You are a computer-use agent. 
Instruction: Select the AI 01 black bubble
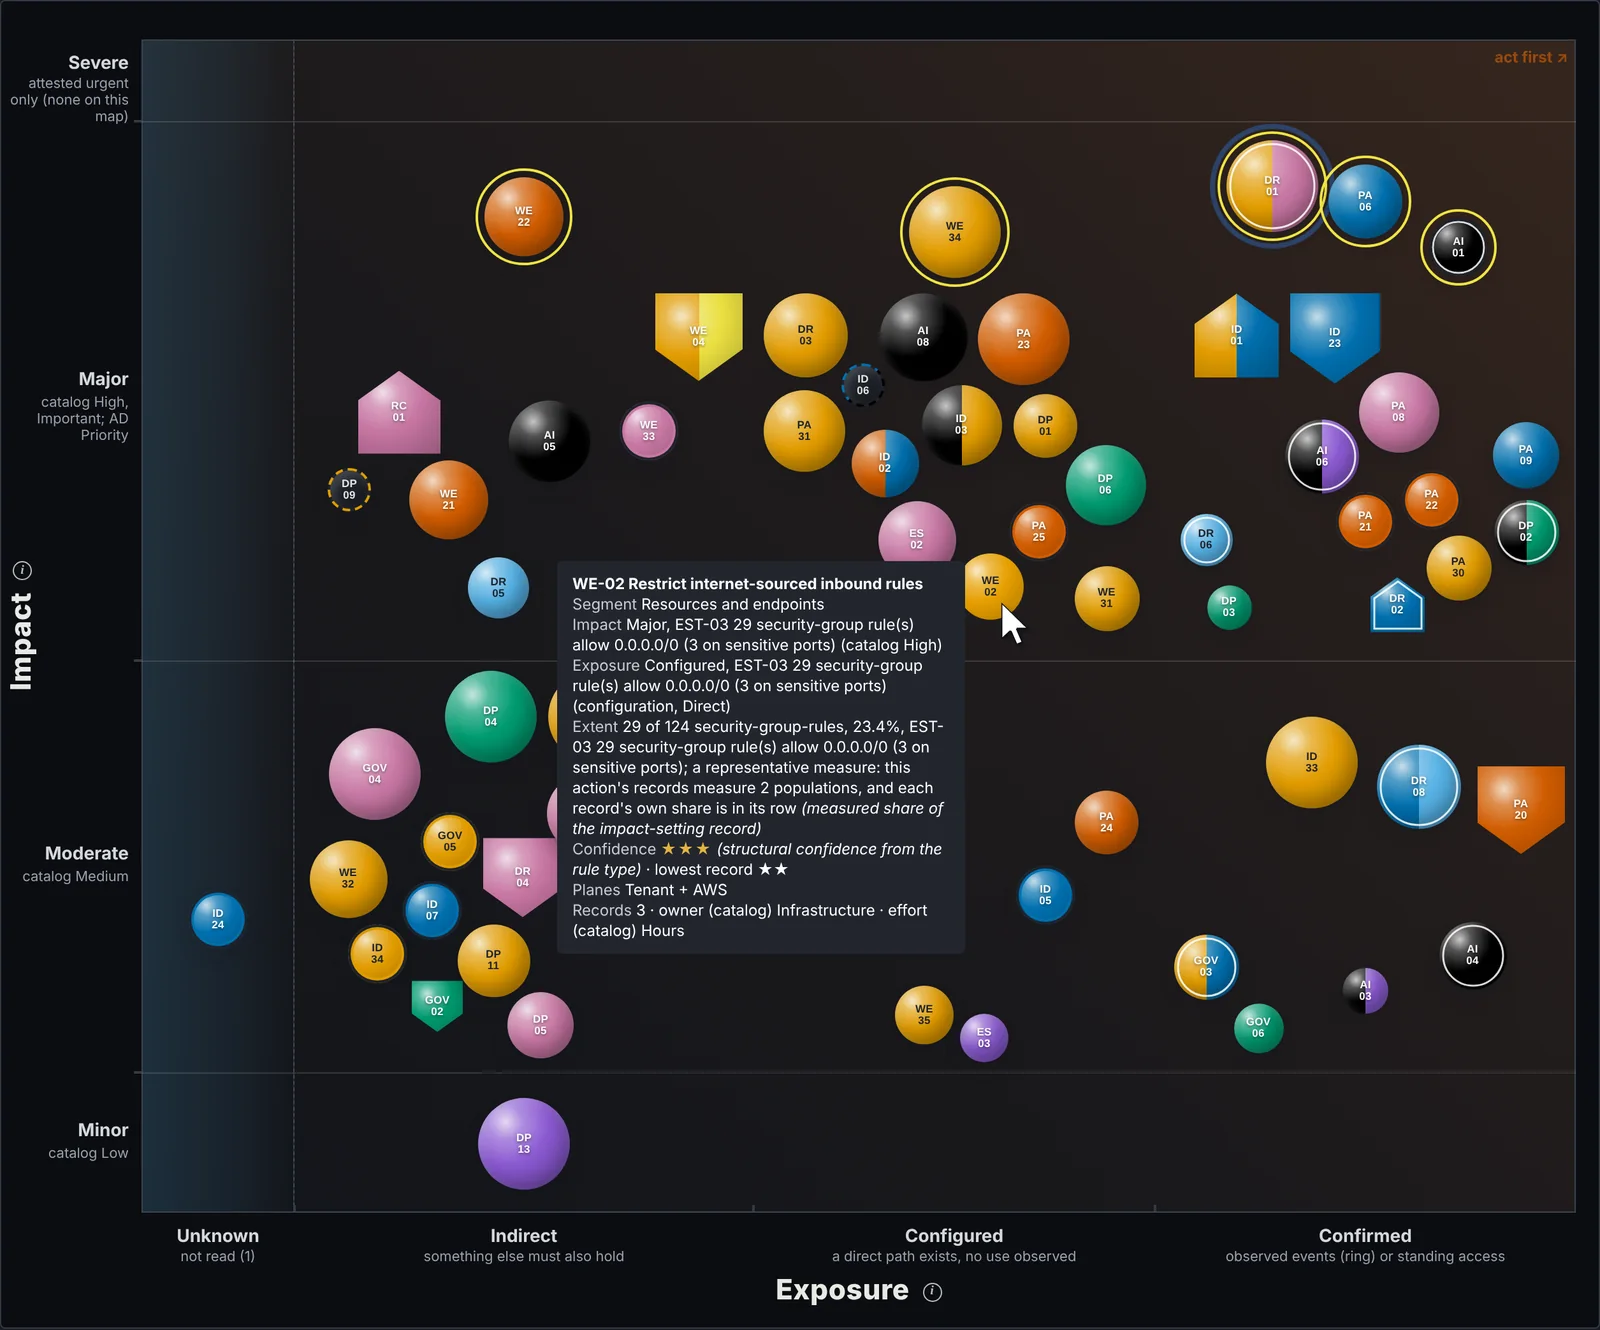click(x=1458, y=247)
